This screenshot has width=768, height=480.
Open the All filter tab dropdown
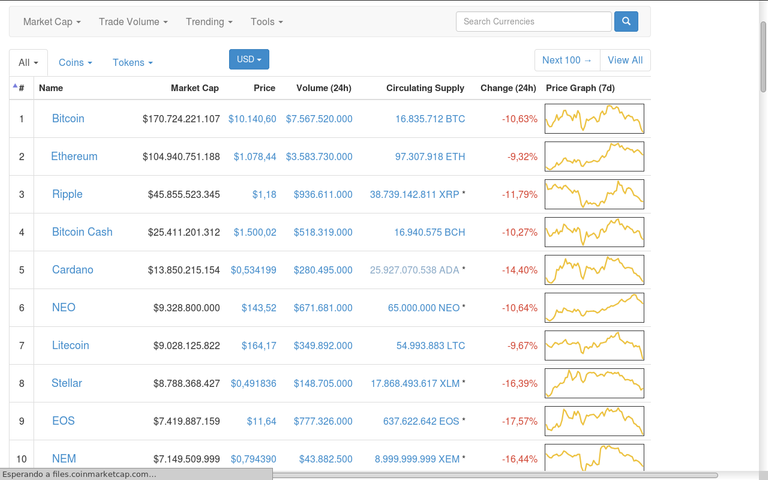(x=28, y=63)
